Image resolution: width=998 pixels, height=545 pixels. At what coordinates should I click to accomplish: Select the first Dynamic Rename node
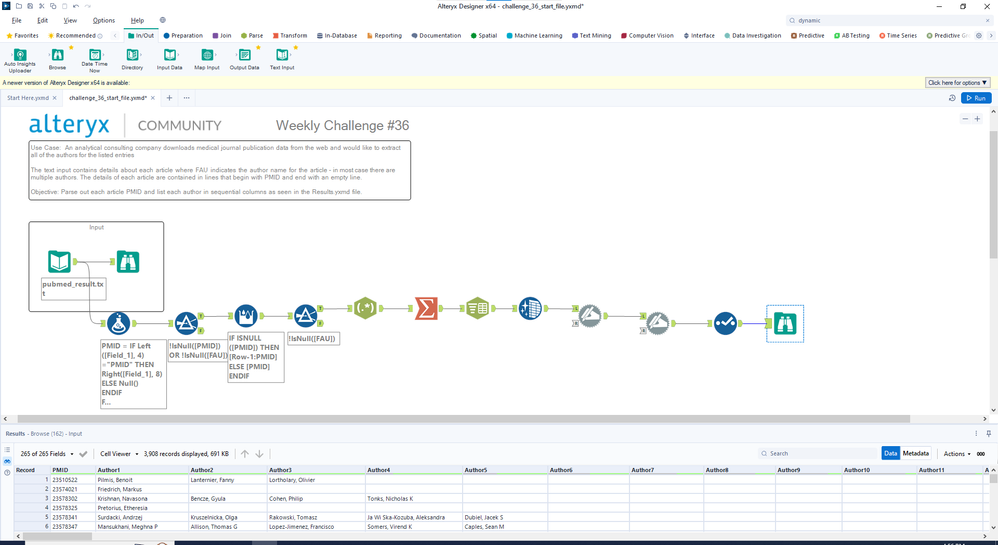click(589, 316)
